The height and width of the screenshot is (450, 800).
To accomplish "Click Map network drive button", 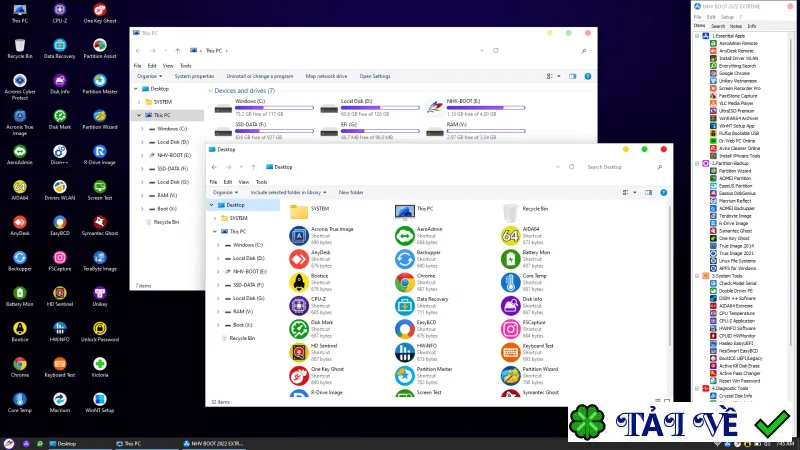I will coord(327,76).
